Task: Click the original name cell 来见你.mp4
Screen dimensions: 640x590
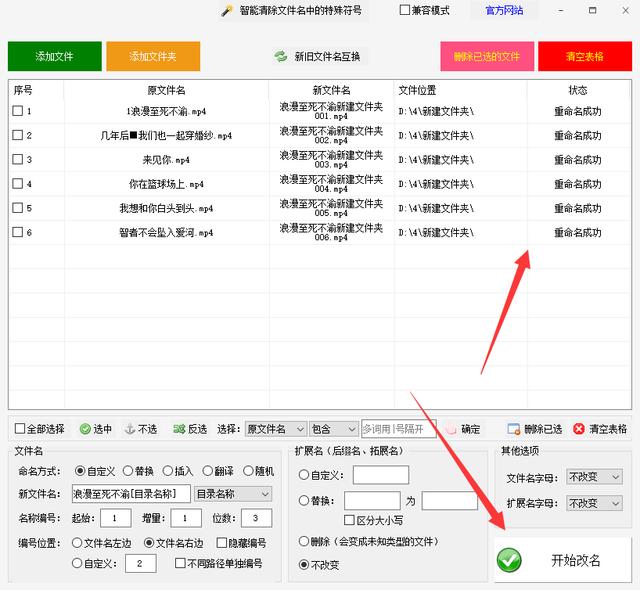Action: click(x=166, y=160)
